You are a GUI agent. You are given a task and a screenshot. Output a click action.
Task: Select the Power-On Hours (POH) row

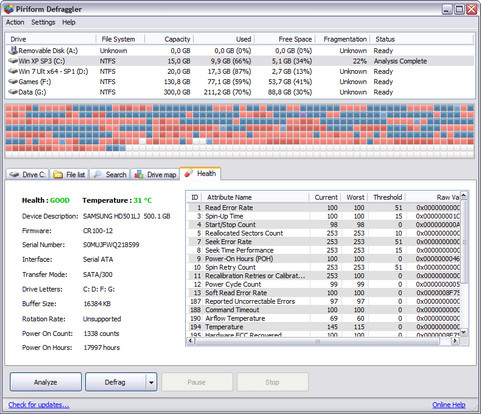[324, 259]
